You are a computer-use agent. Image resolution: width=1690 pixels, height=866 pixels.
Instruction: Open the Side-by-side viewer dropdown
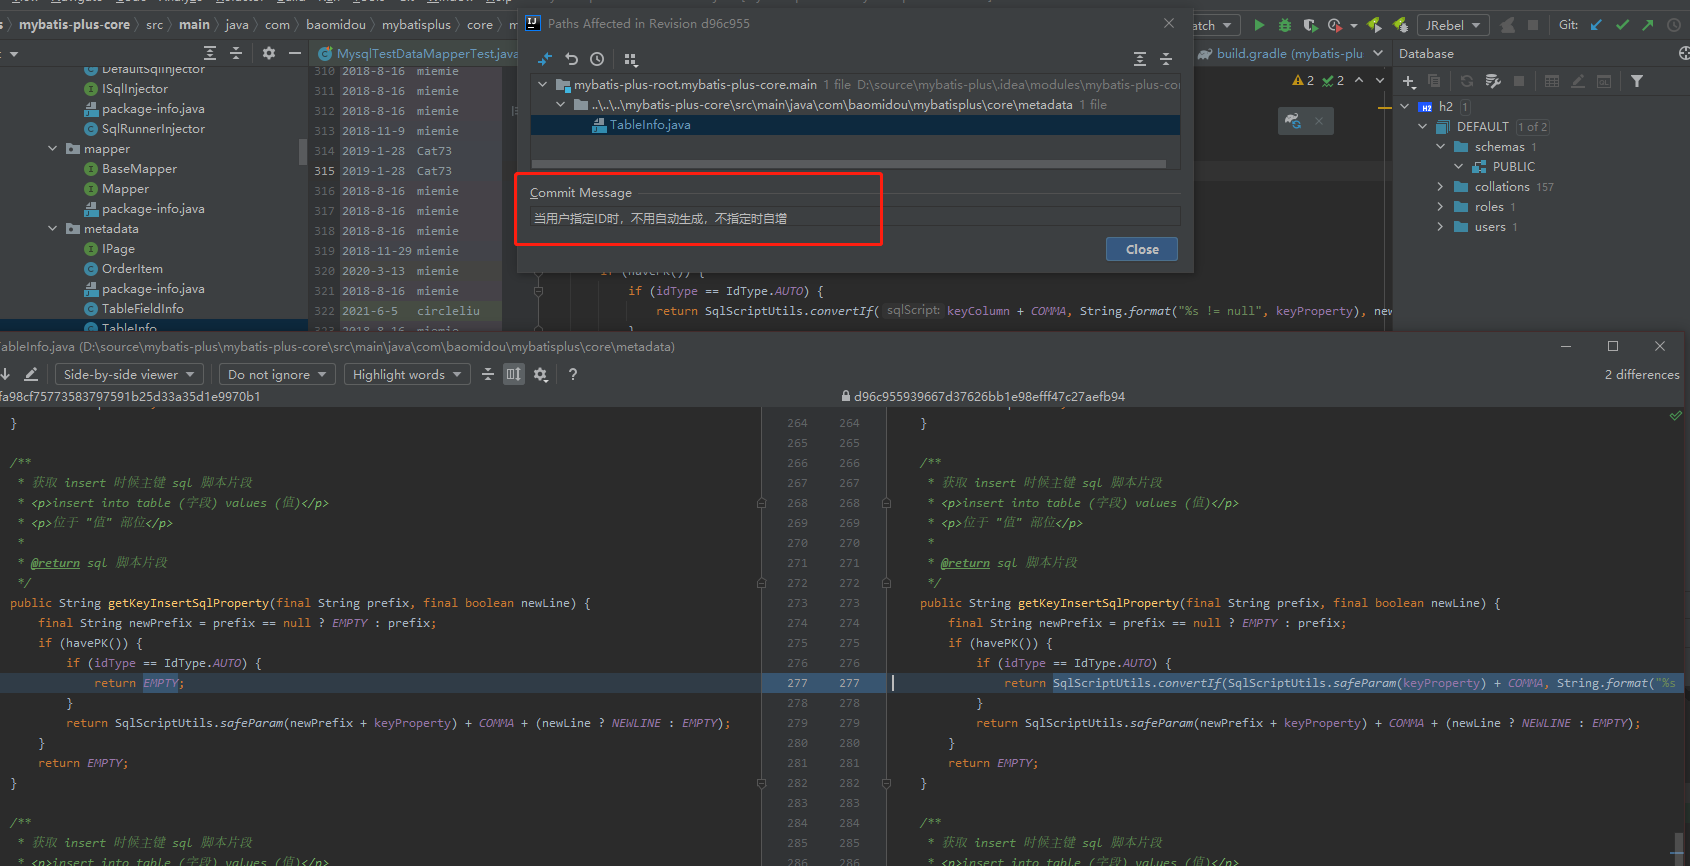click(x=129, y=374)
